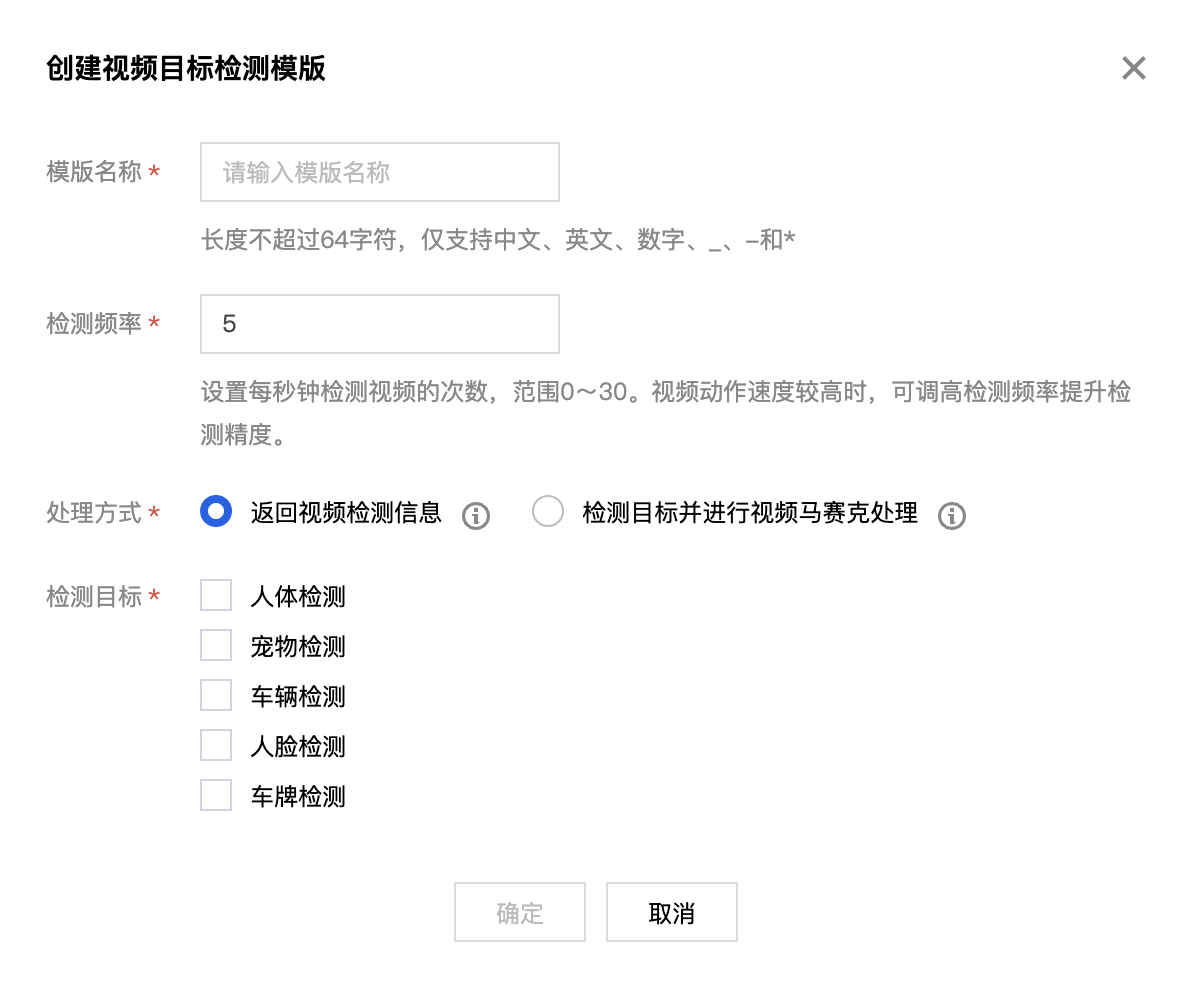Enable the 人体检测 checkbox
1184x984 pixels.
click(x=216, y=596)
